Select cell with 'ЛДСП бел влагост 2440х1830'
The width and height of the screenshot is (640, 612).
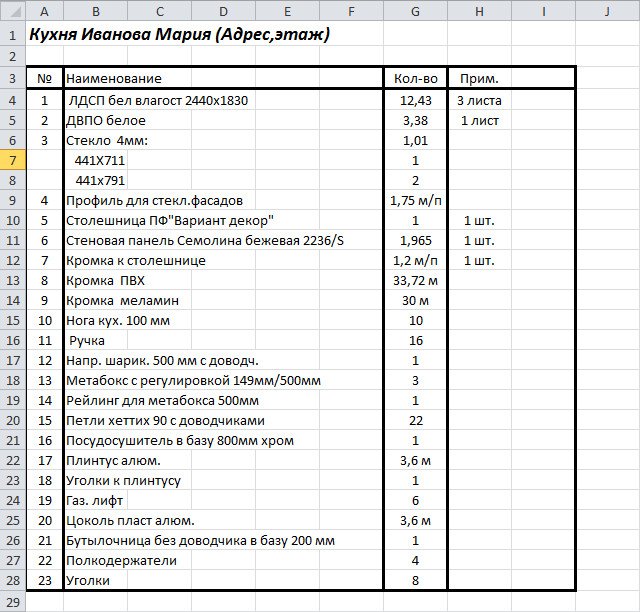pos(158,100)
